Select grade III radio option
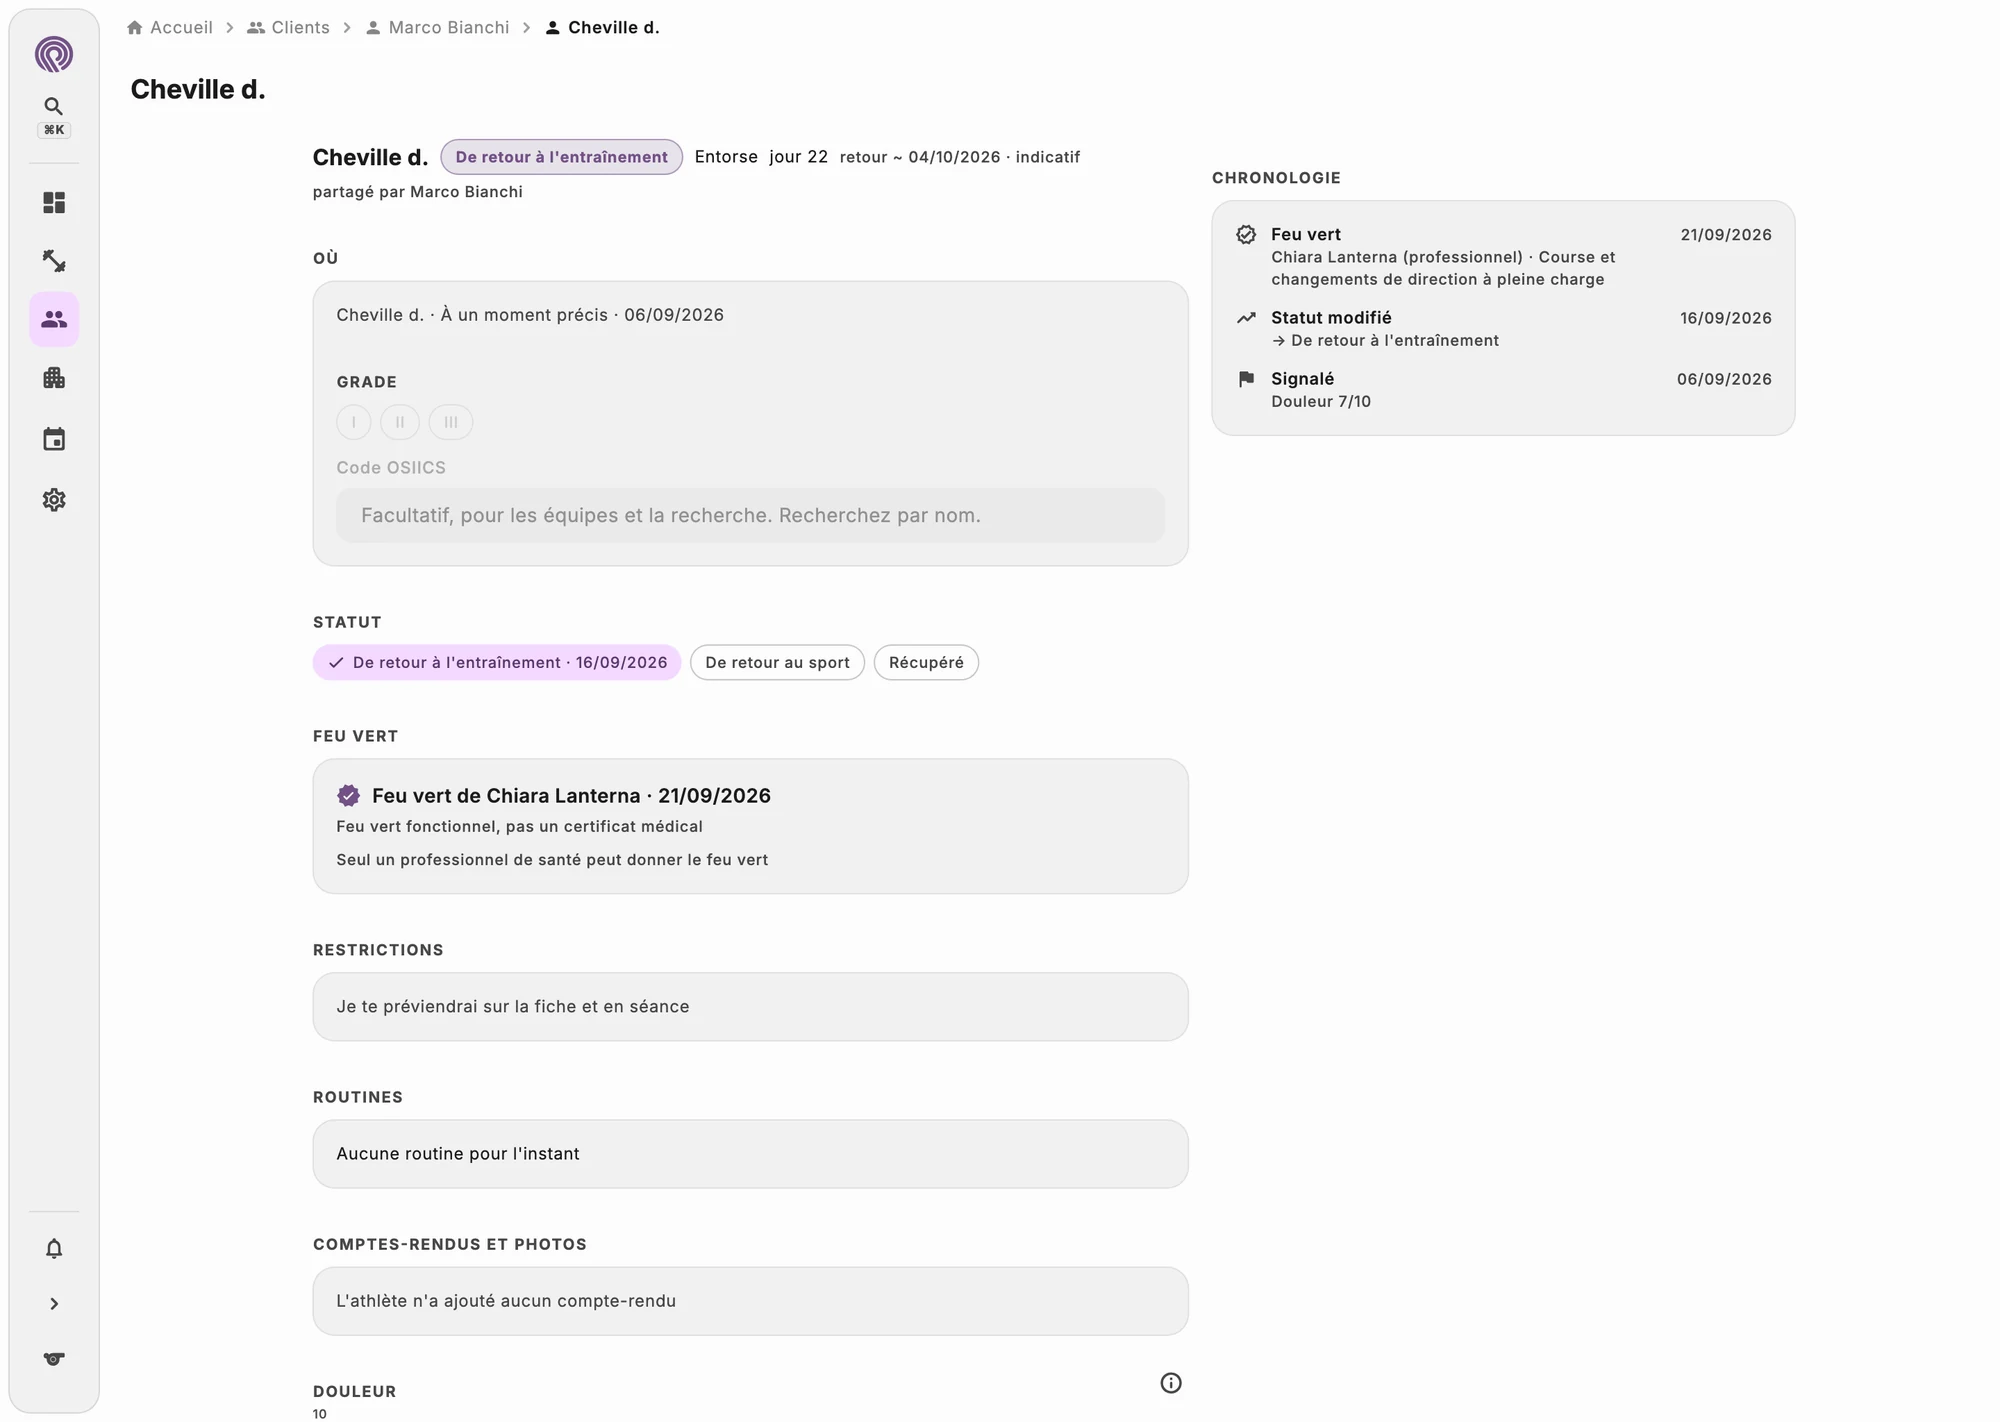Viewport: 2000px width, 1422px height. tap(451, 422)
